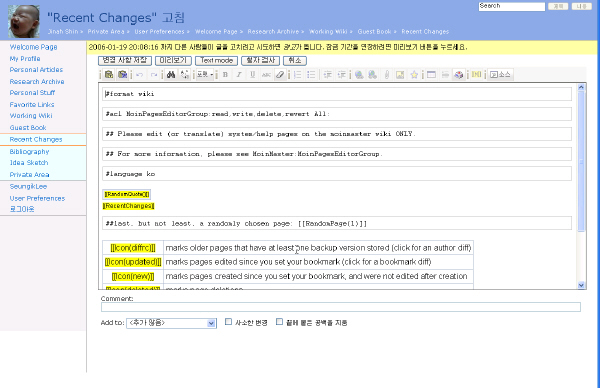Screen dimensions: 600x388
Task: Click the editor scrollbar up arrow
Action: (581, 87)
